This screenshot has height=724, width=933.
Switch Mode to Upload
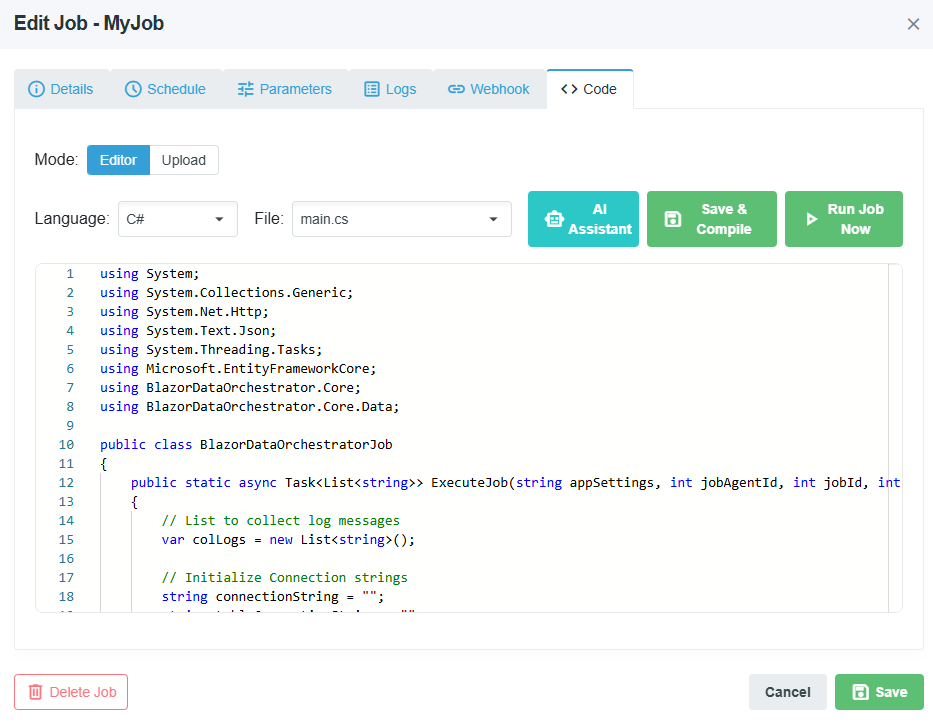[184, 160]
